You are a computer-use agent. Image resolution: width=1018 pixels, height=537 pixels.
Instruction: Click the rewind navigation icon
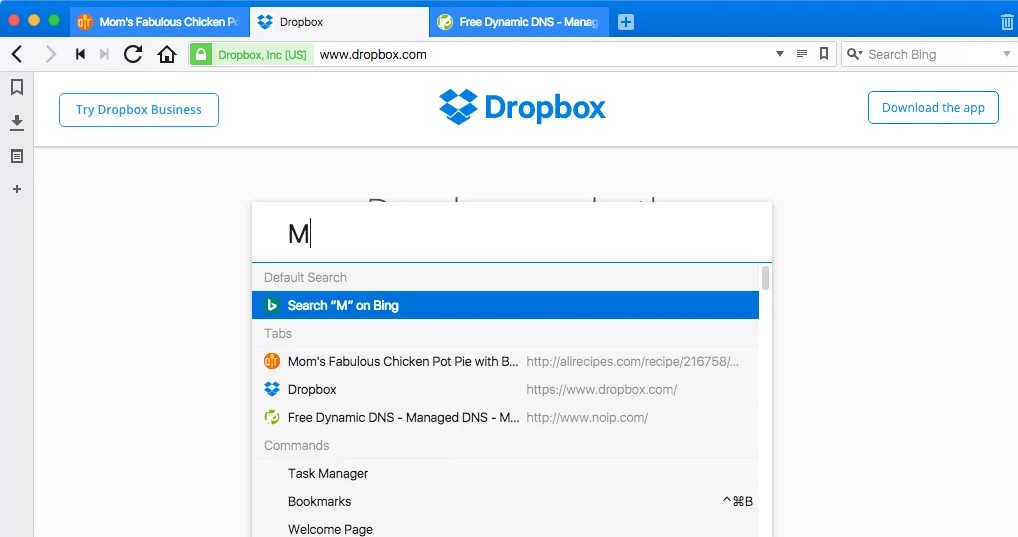point(81,55)
